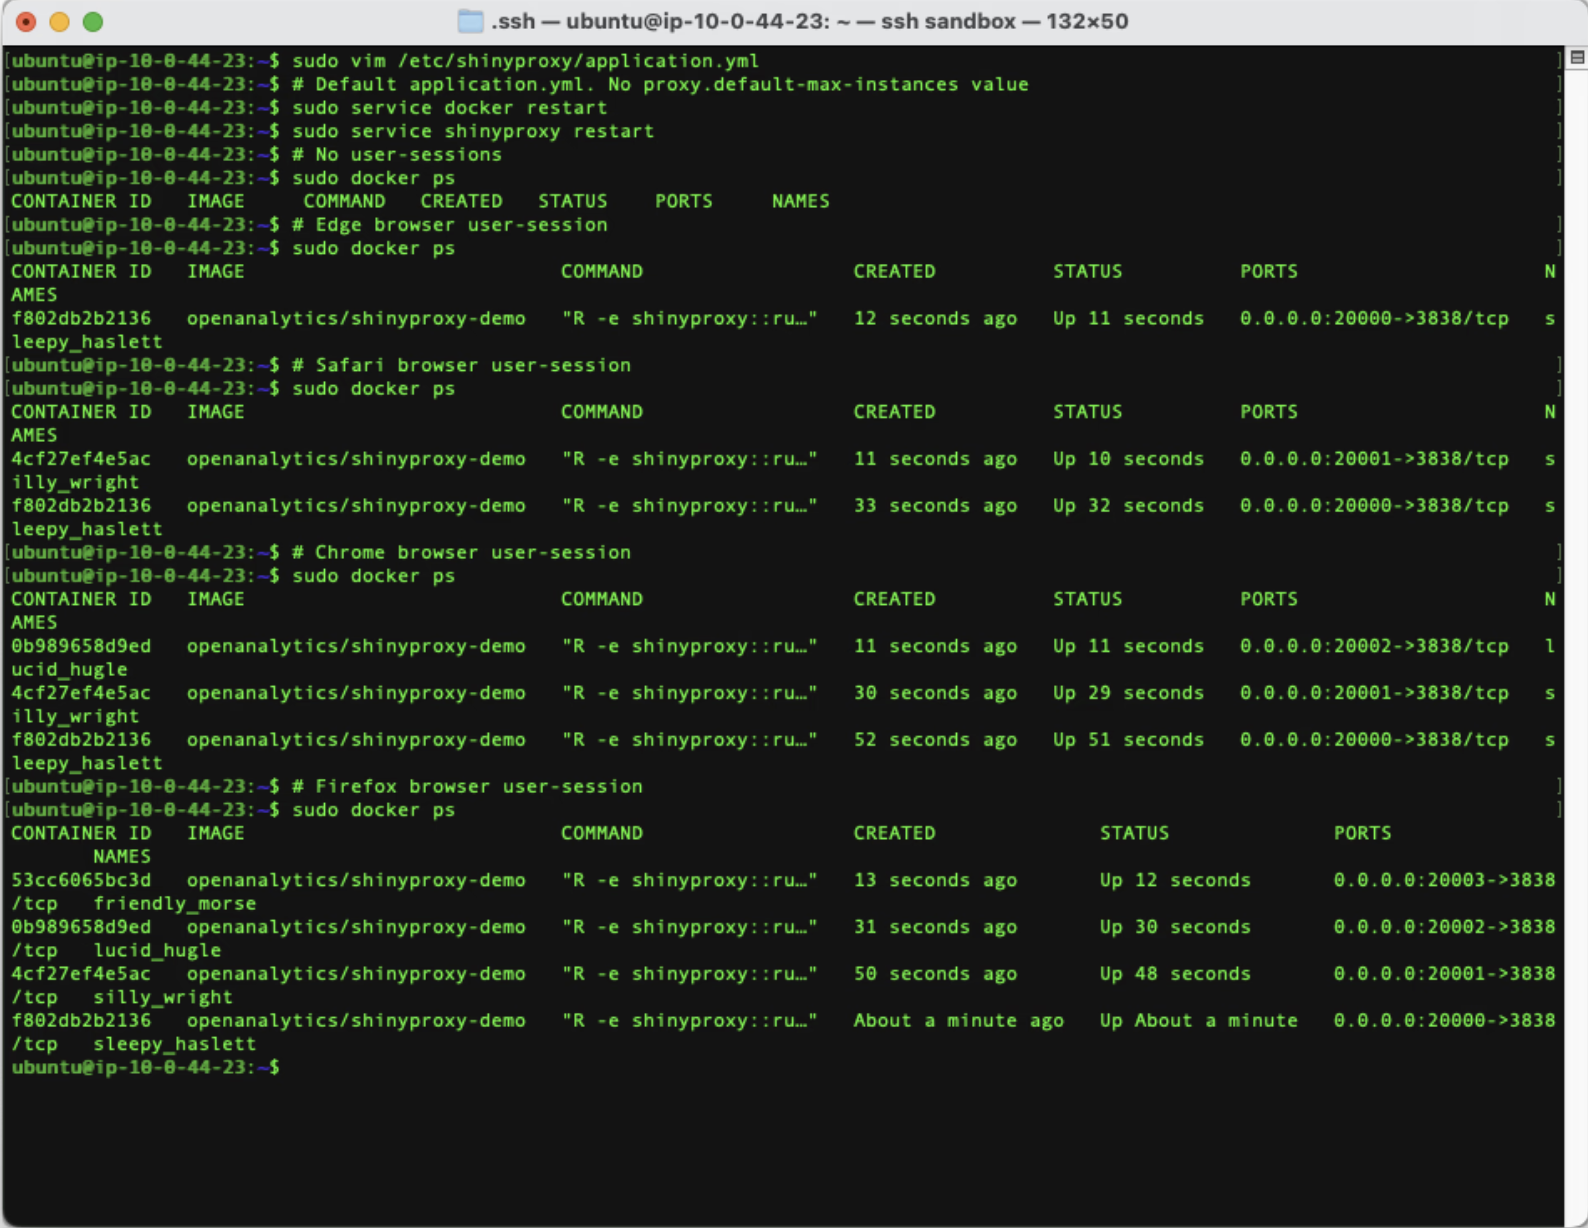Click the '# No user-sessions' comment

[x=396, y=155]
